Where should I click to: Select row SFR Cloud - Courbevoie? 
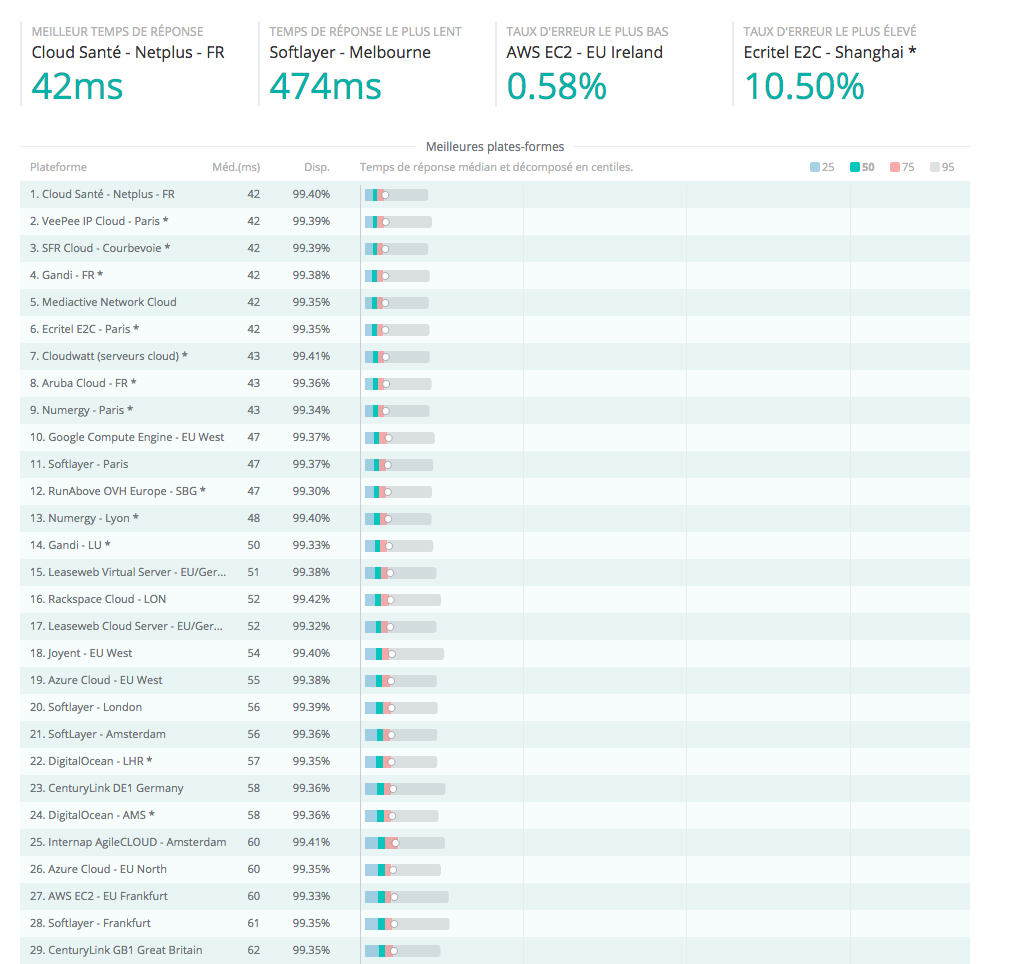[495, 248]
